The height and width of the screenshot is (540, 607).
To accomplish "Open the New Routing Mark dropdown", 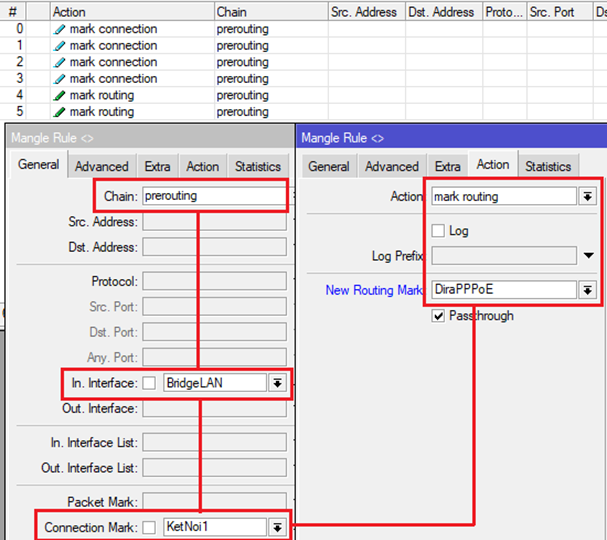I will [587, 290].
